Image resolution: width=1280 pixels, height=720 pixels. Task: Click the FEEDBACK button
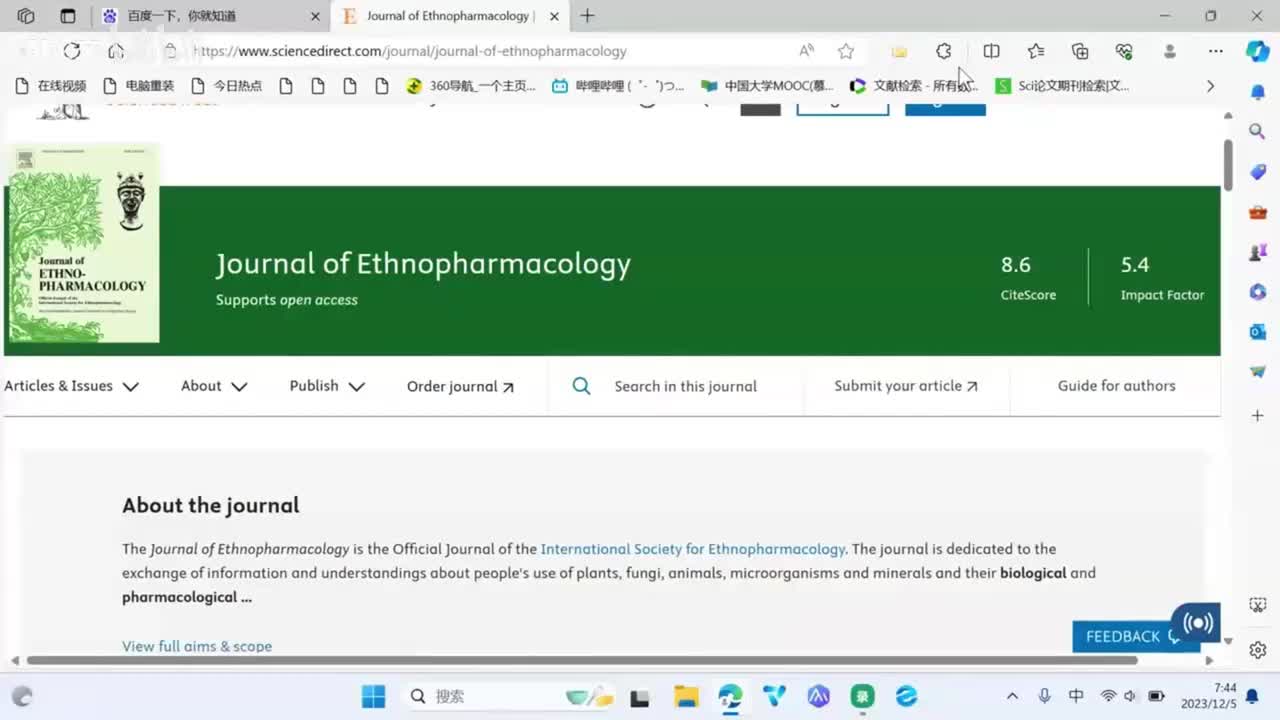click(x=1123, y=636)
